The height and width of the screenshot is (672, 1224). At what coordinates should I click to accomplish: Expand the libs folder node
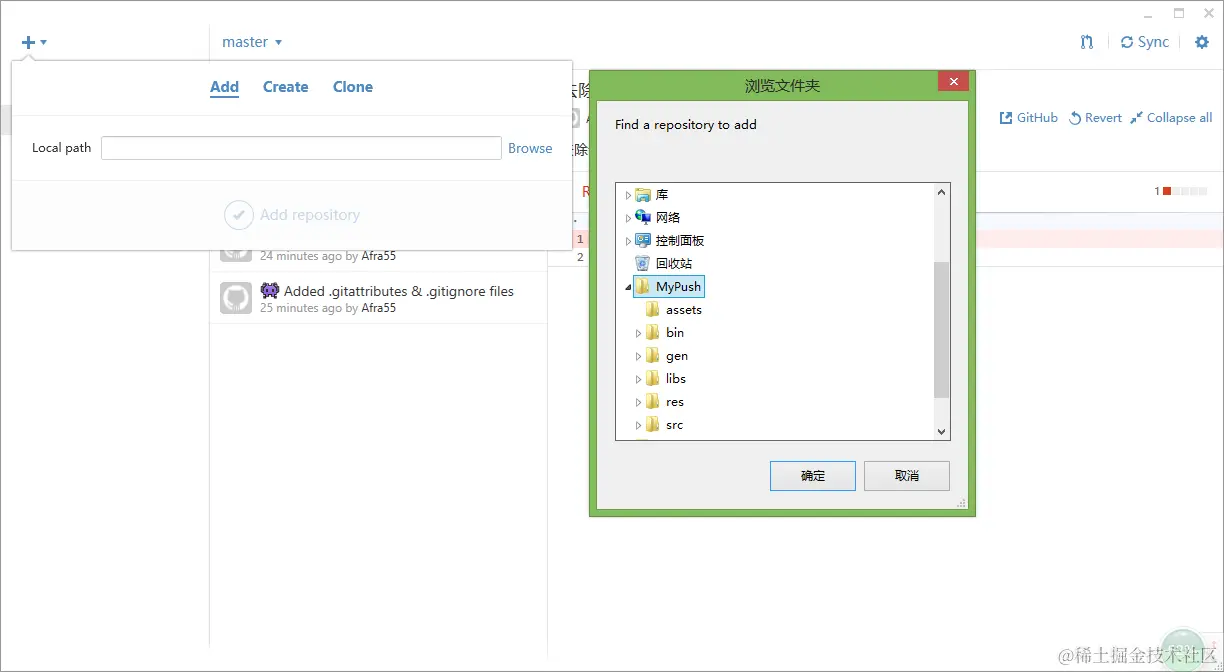pyautogui.click(x=638, y=379)
